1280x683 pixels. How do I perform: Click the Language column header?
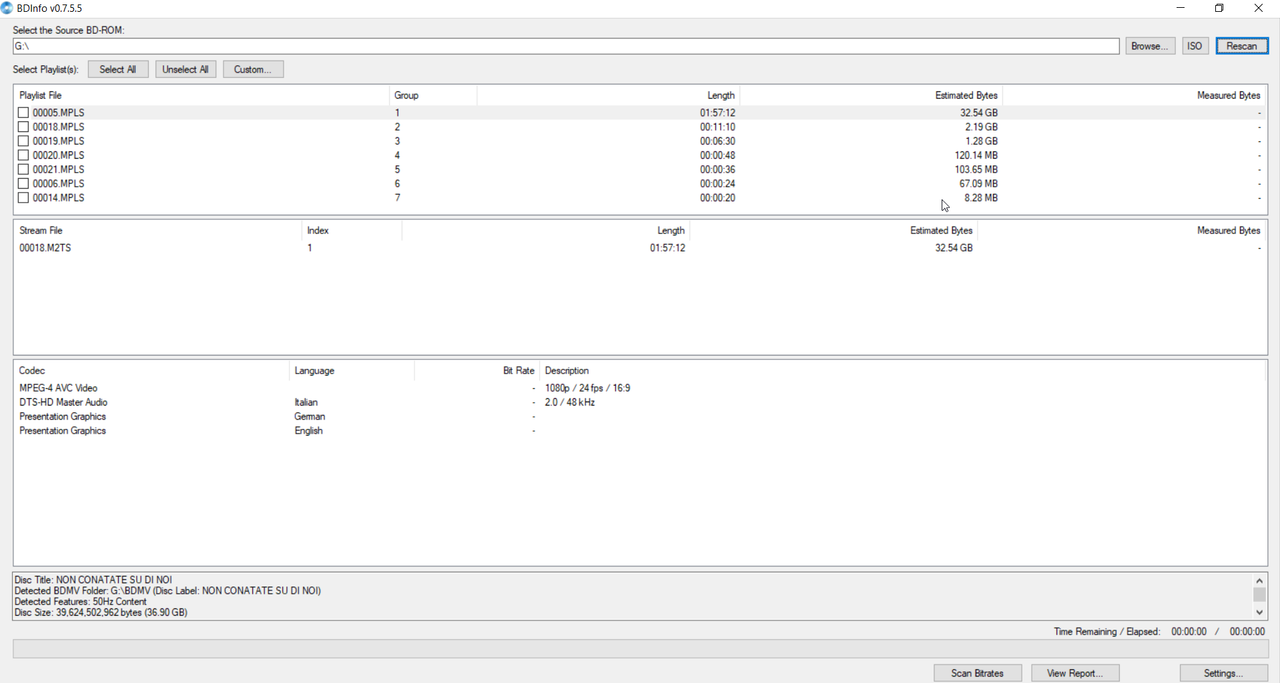[351, 370]
